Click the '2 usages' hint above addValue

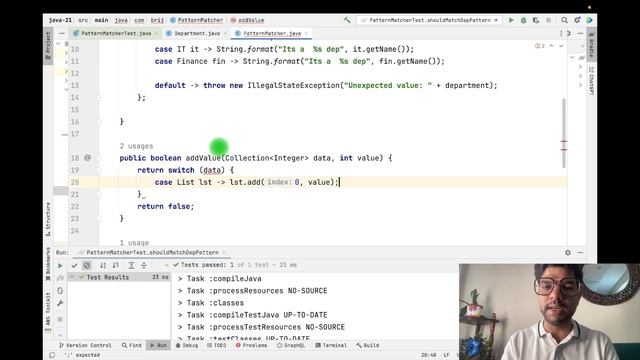[136, 146]
